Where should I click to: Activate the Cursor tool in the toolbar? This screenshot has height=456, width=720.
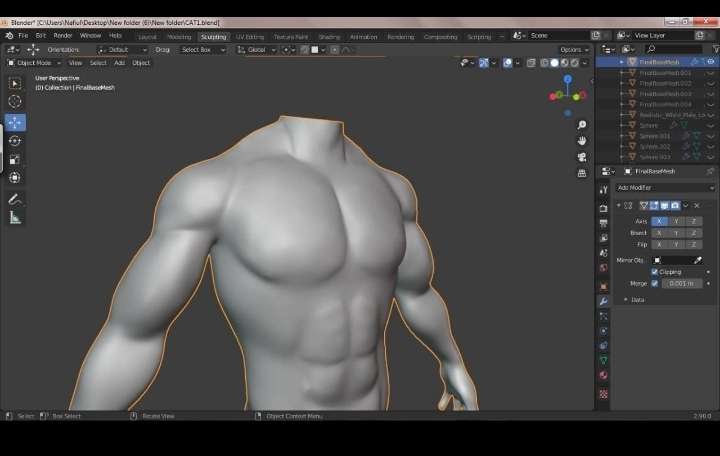[x=15, y=101]
